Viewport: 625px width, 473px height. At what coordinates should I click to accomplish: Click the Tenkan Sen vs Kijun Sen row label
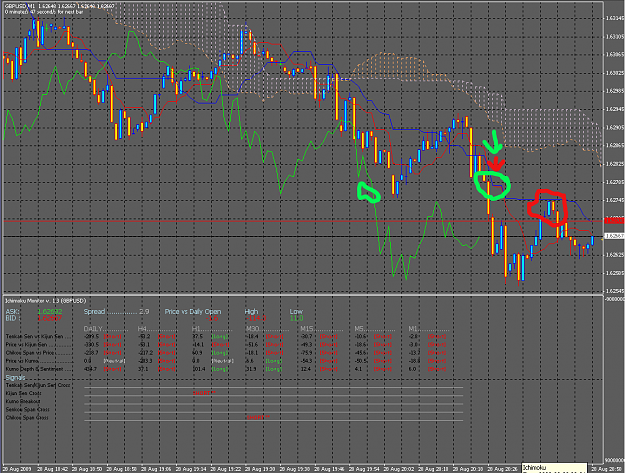point(34,336)
